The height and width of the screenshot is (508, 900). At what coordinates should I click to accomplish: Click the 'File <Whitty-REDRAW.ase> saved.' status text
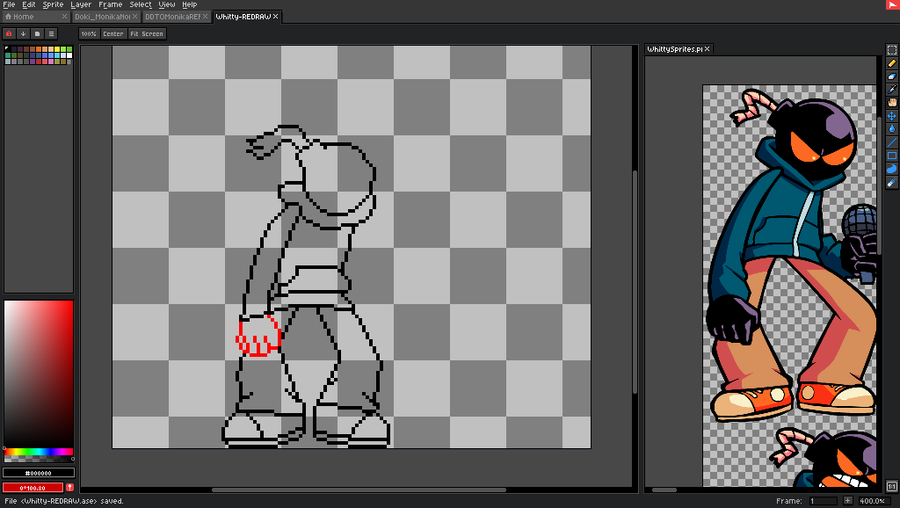coord(64,501)
